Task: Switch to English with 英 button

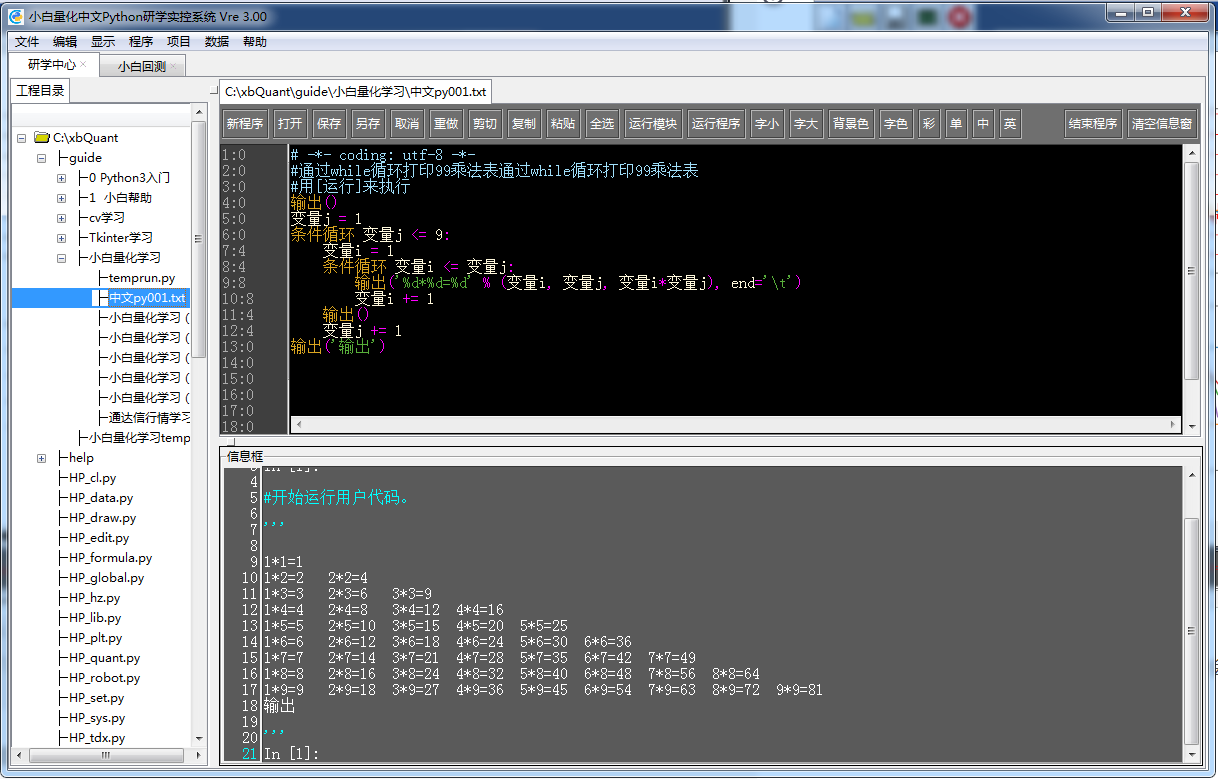Action: point(1010,124)
